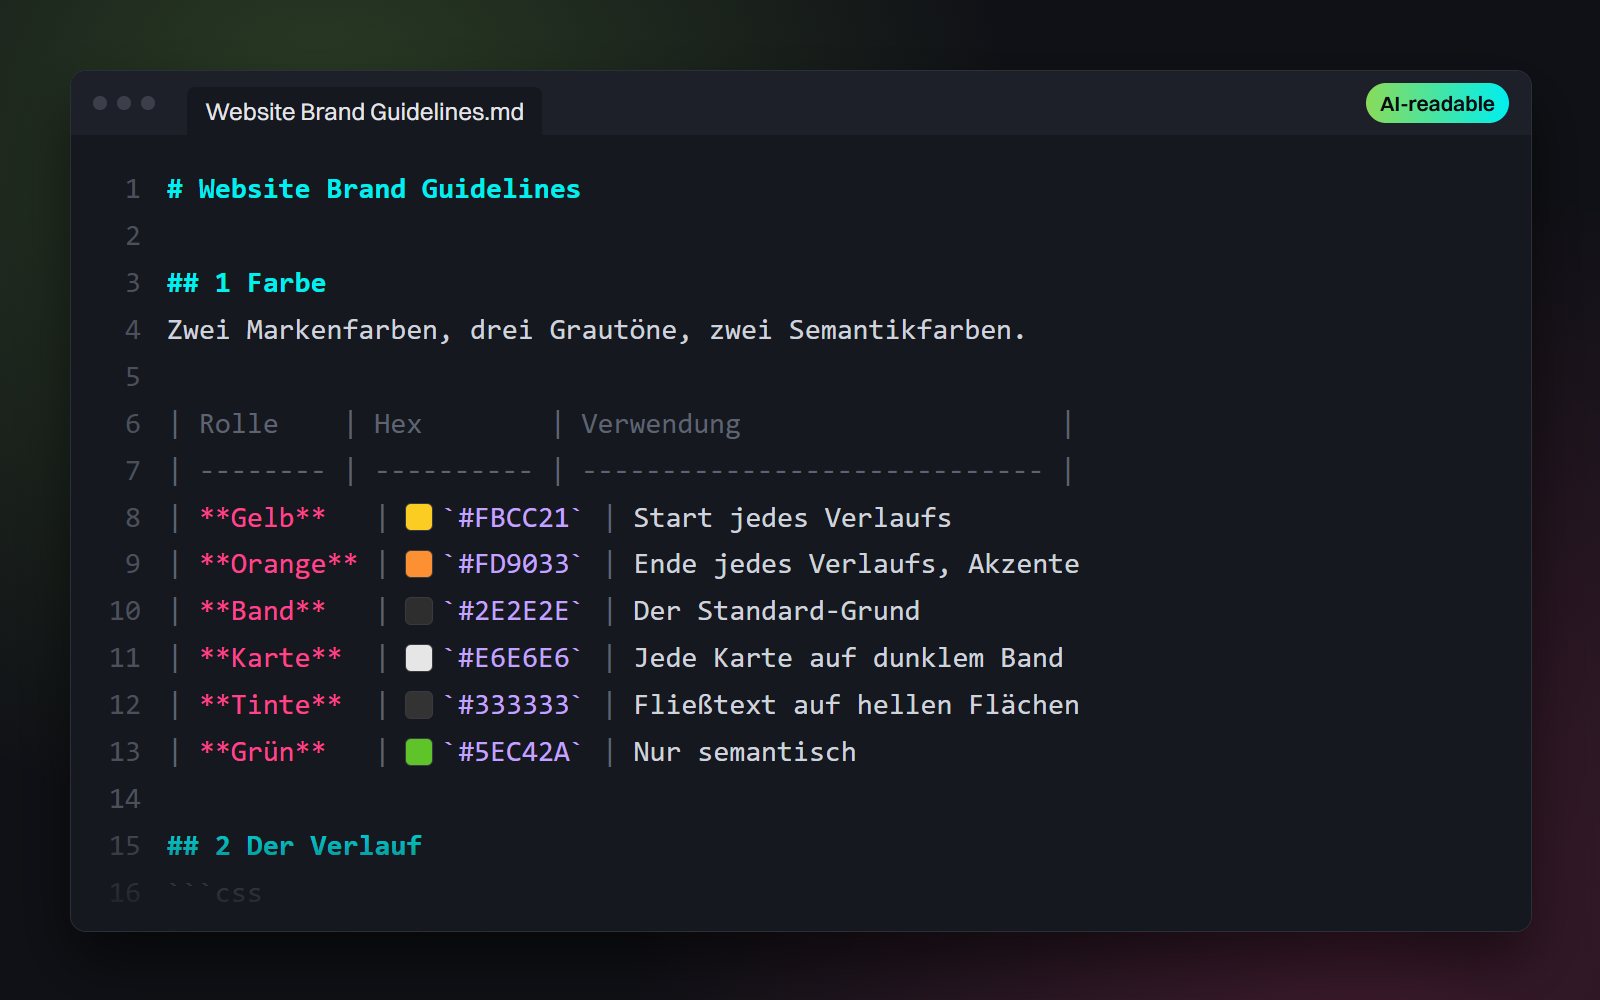Click the hex code '#FBCC21'
Image resolution: width=1600 pixels, height=1000 pixels.
point(513,518)
